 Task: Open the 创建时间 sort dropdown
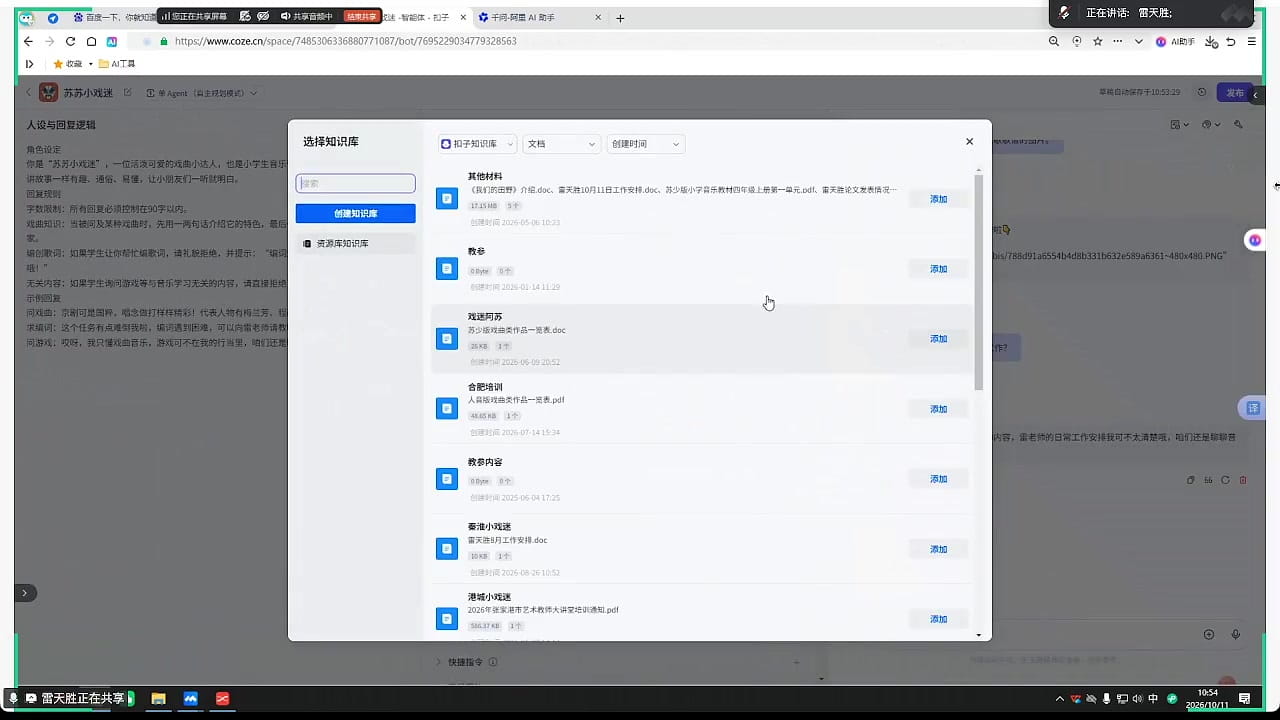click(645, 144)
